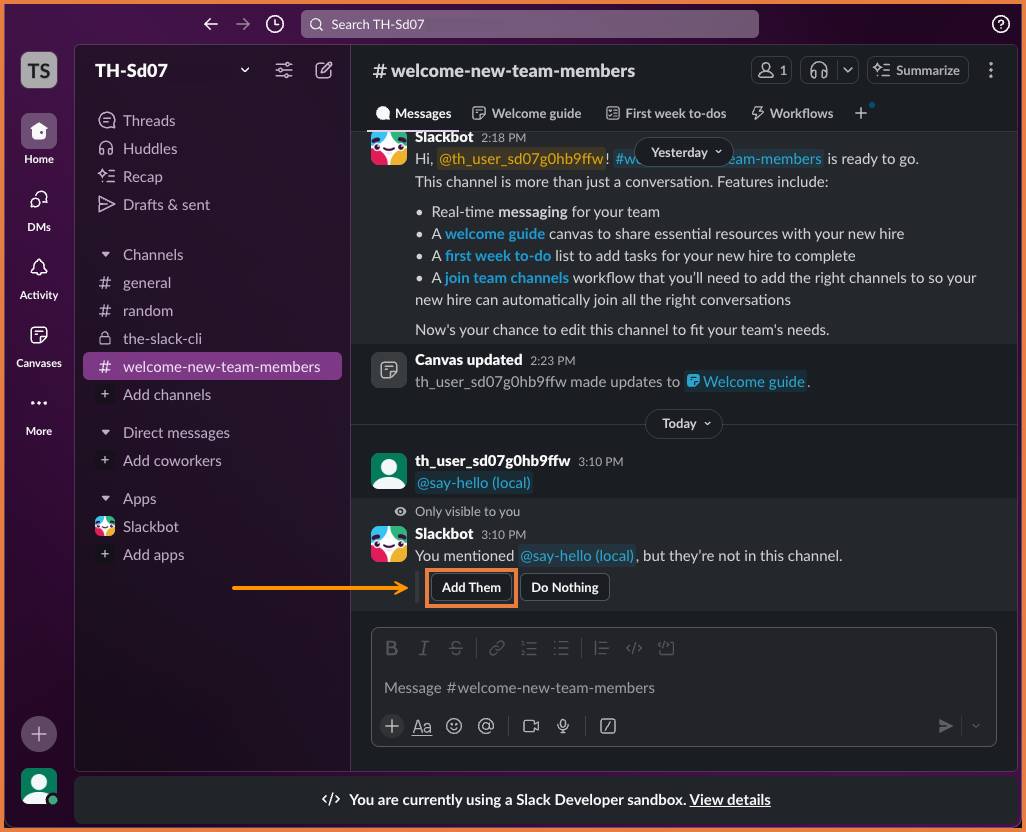This screenshot has width=1026, height=832.
Task: View channel members count icon
Action: [x=772, y=71]
